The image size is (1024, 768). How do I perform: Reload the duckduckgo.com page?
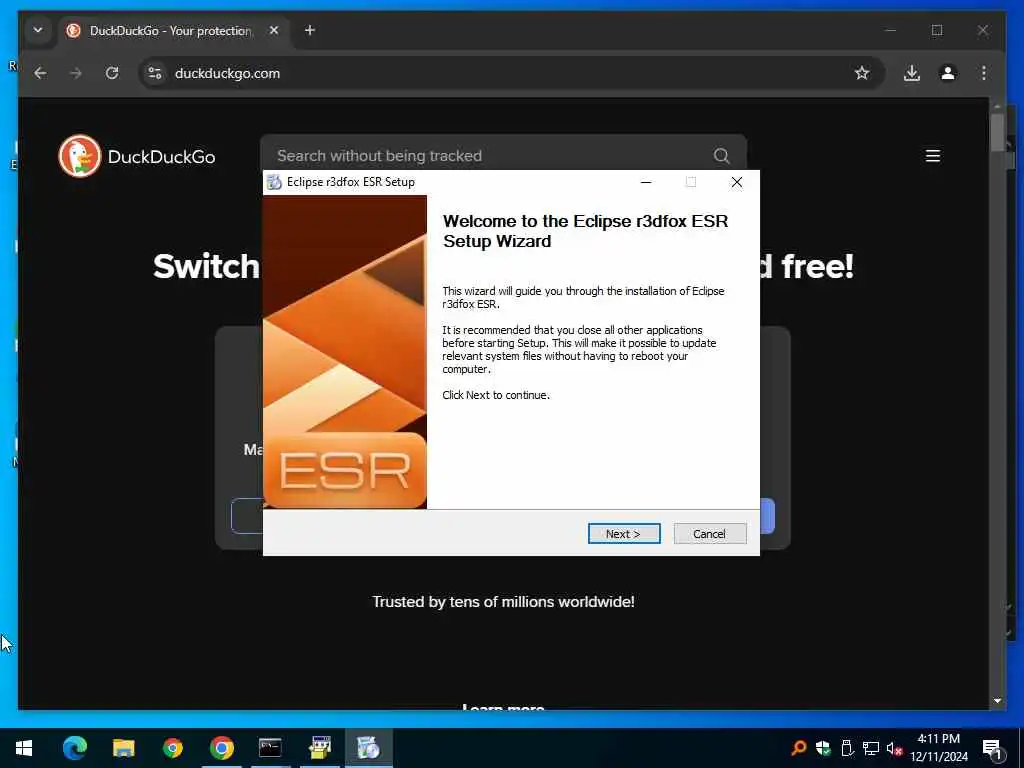point(112,73)
